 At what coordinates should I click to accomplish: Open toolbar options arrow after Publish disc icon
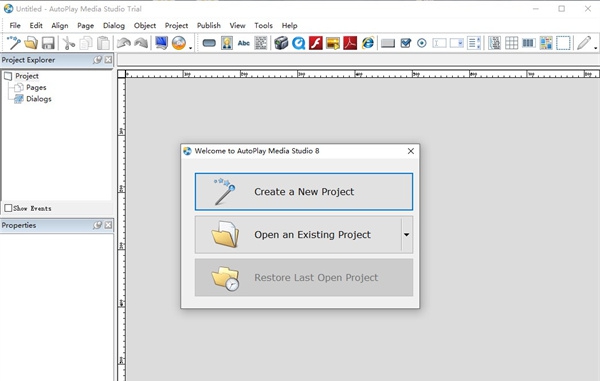(x=190, y=48)
